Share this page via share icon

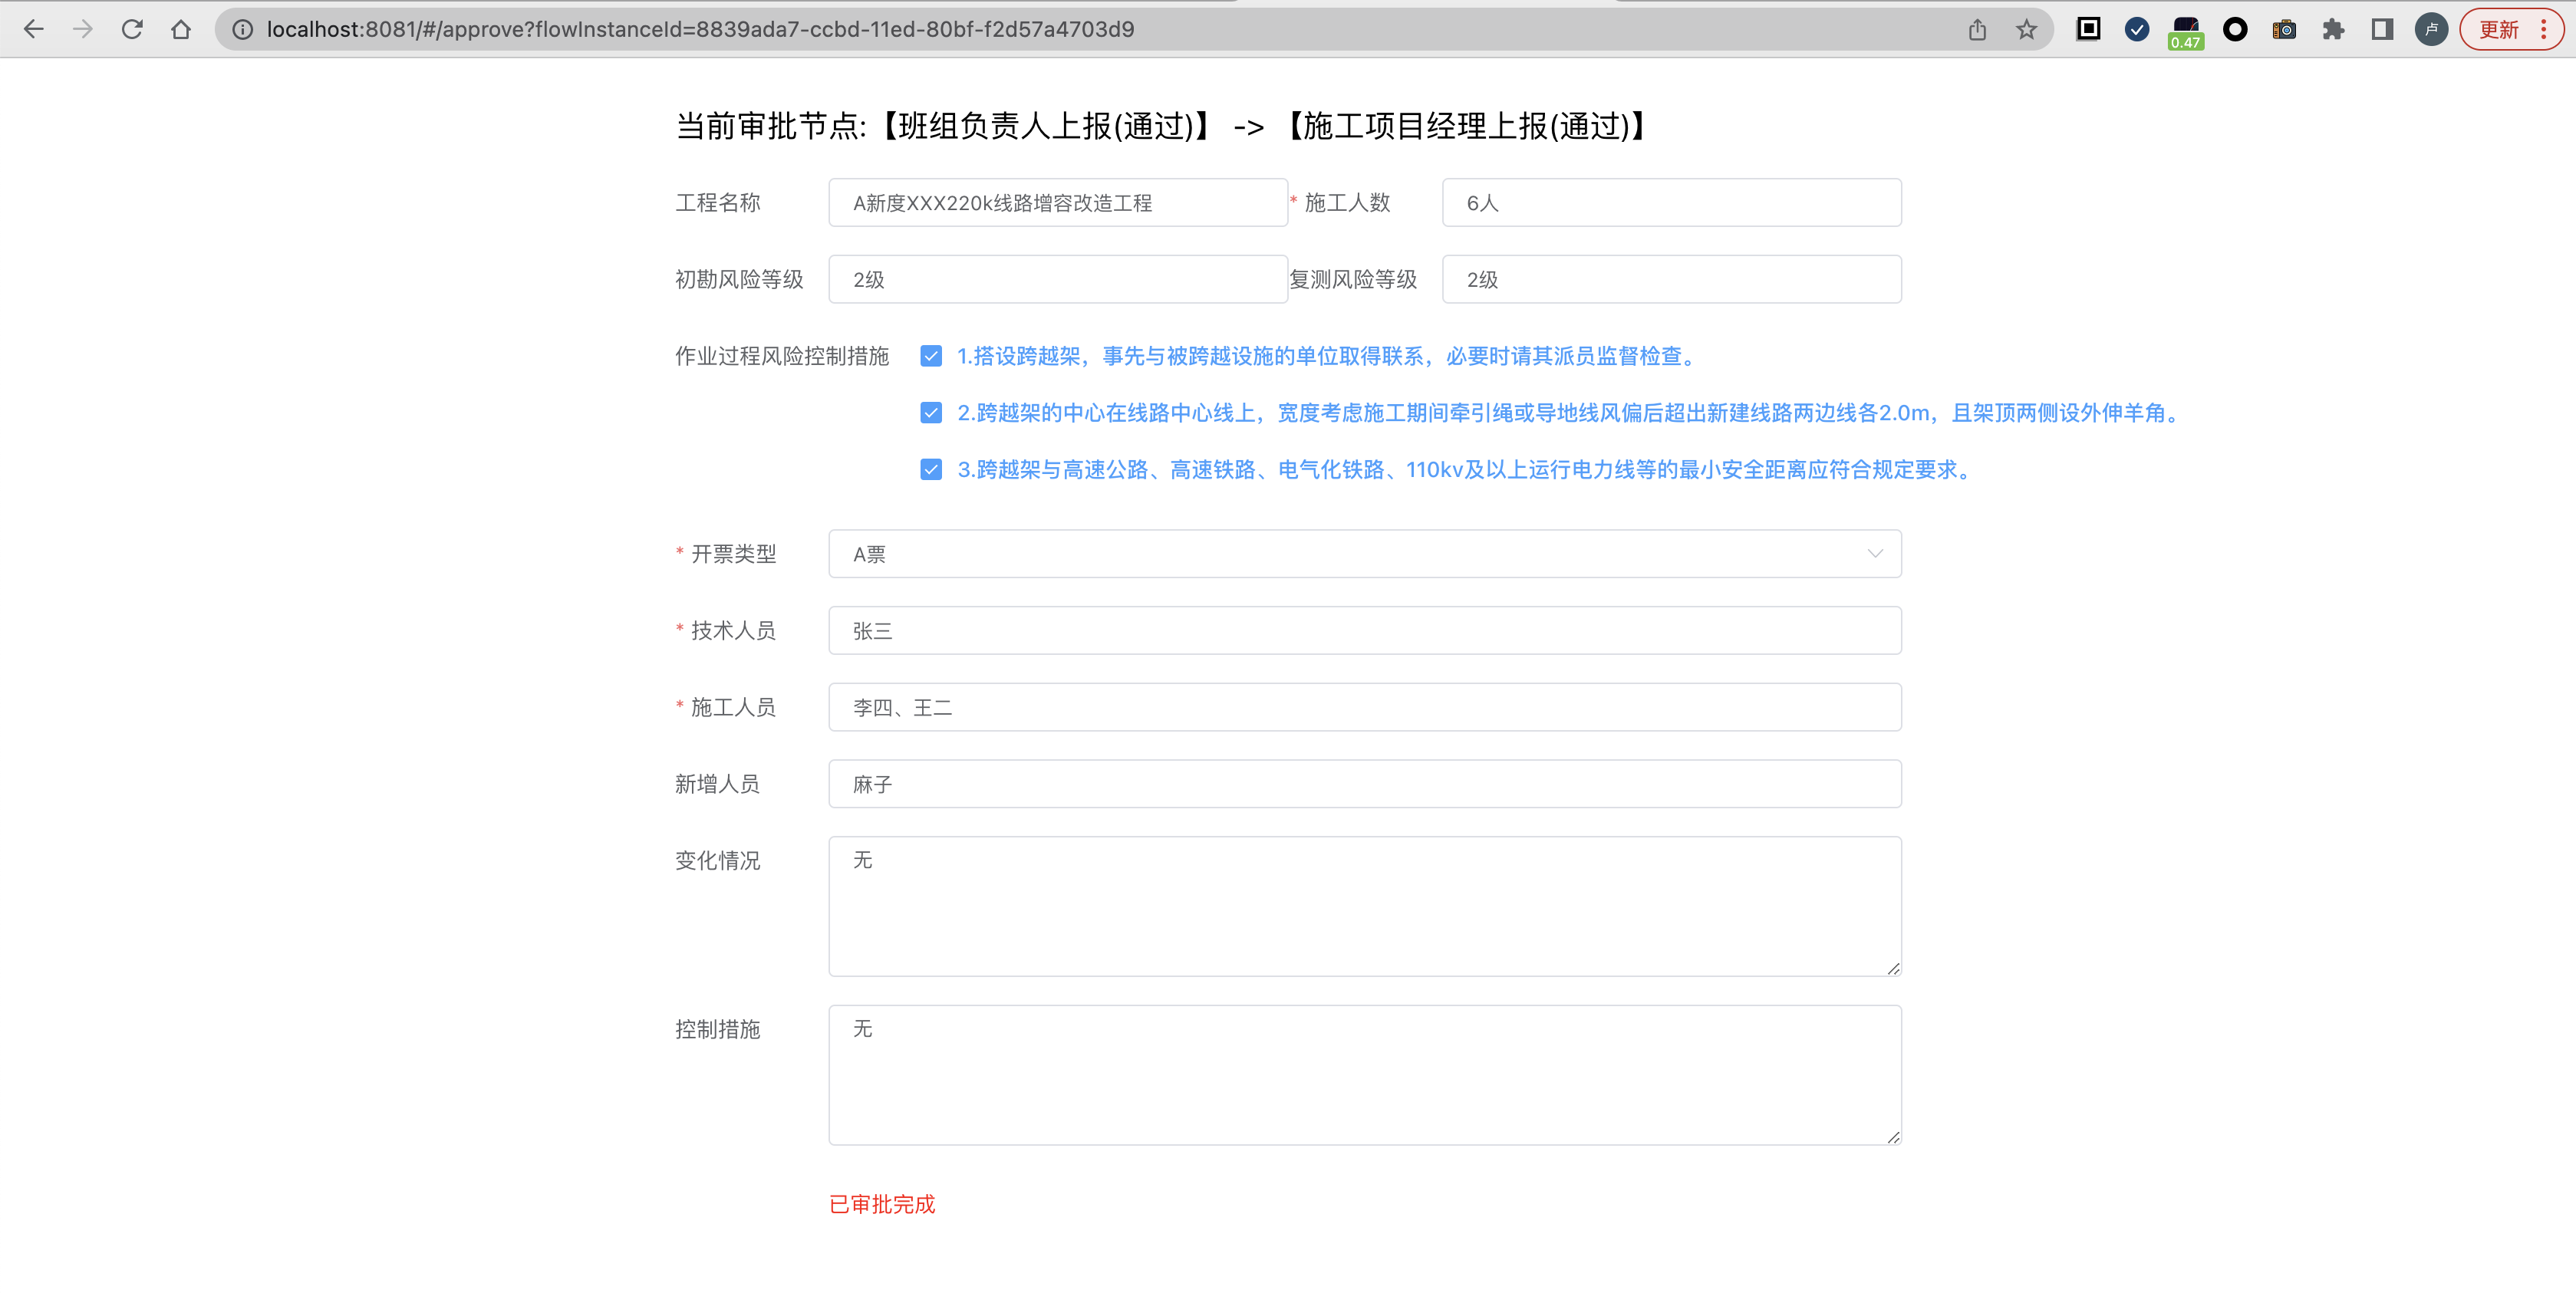pos(1977,29)
